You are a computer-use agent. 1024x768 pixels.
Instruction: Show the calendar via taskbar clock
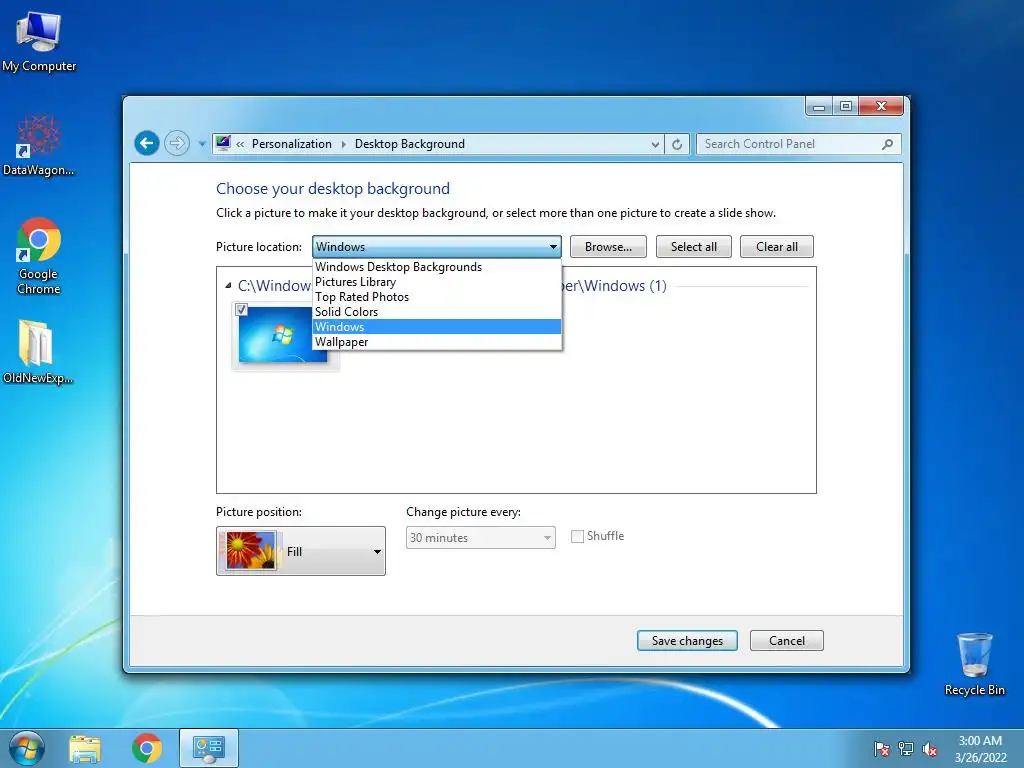point(980,749)
